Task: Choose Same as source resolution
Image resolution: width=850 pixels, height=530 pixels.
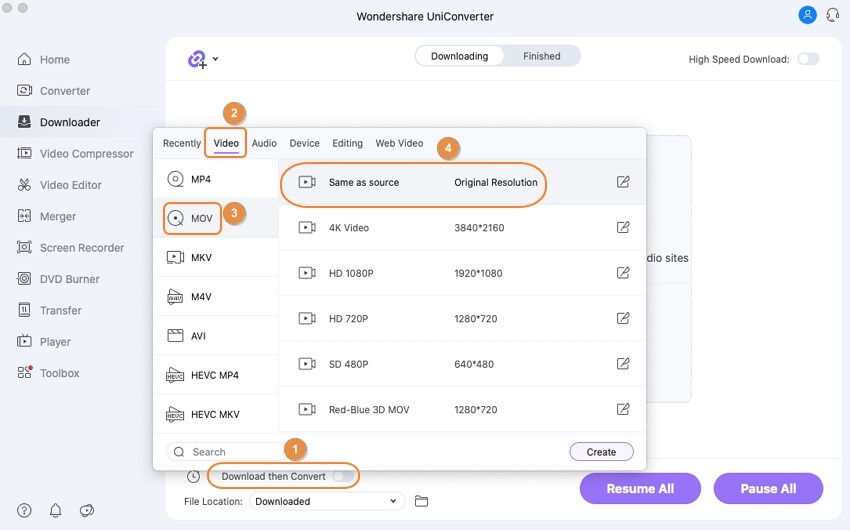Action: pos(462,182)
